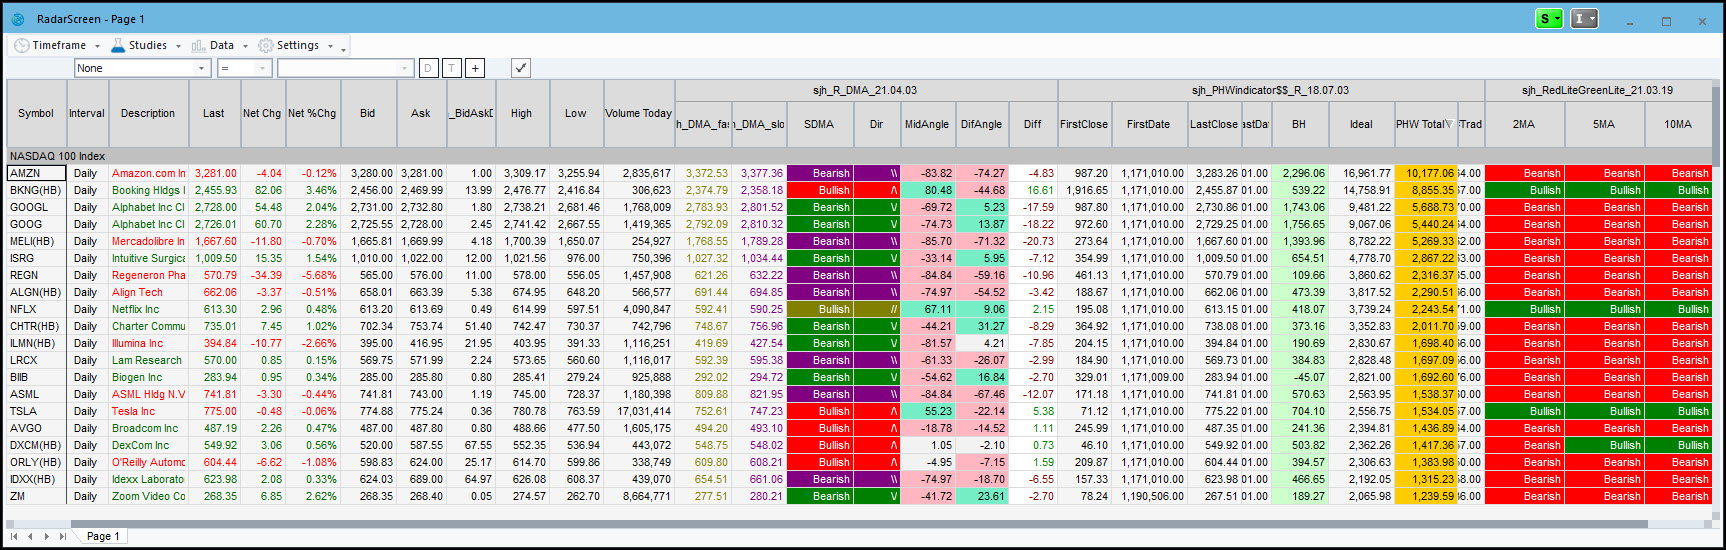Click the plus add-filter button
The height and width of the screenshot is (550, 1726).
click(x=475, y=68)
